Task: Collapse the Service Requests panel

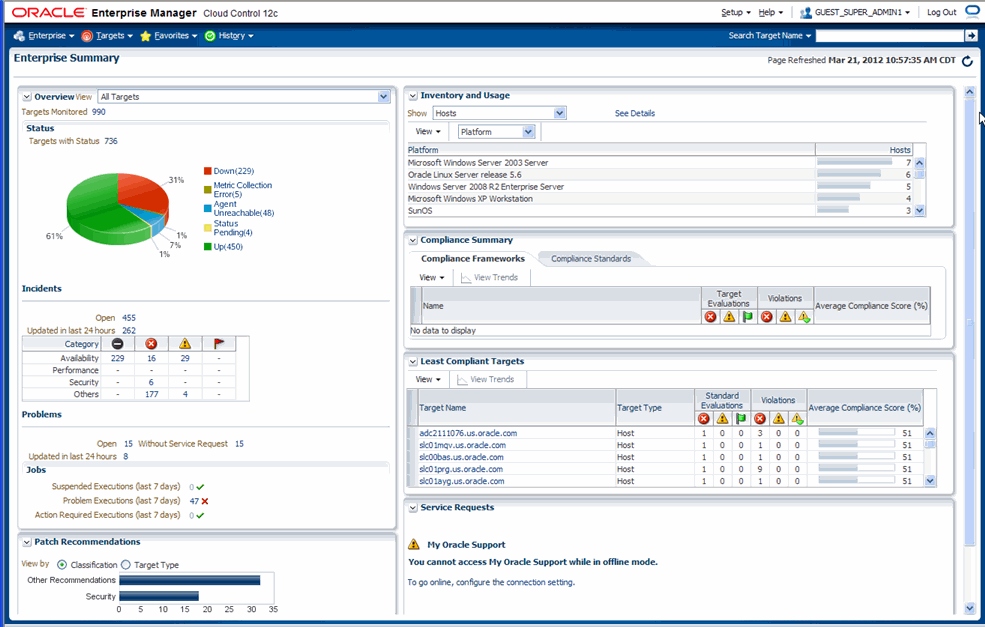Action: pyautogui.click(x=413, y=508)
